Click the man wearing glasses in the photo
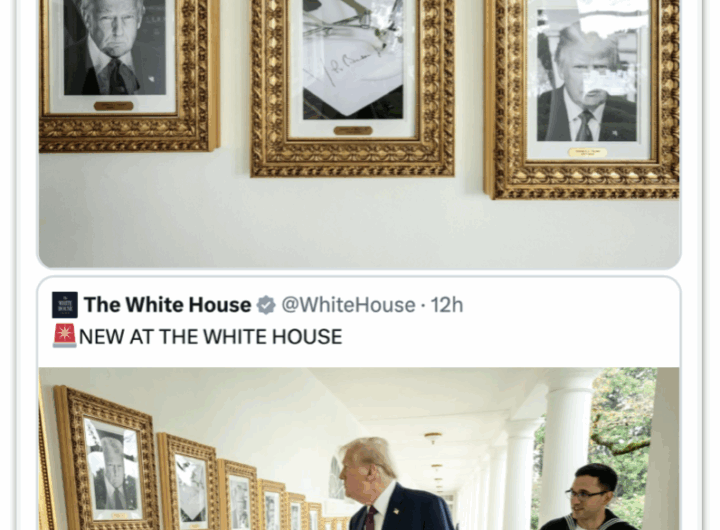The height and width of the screenshot is (530, 720). coord(588,497)
